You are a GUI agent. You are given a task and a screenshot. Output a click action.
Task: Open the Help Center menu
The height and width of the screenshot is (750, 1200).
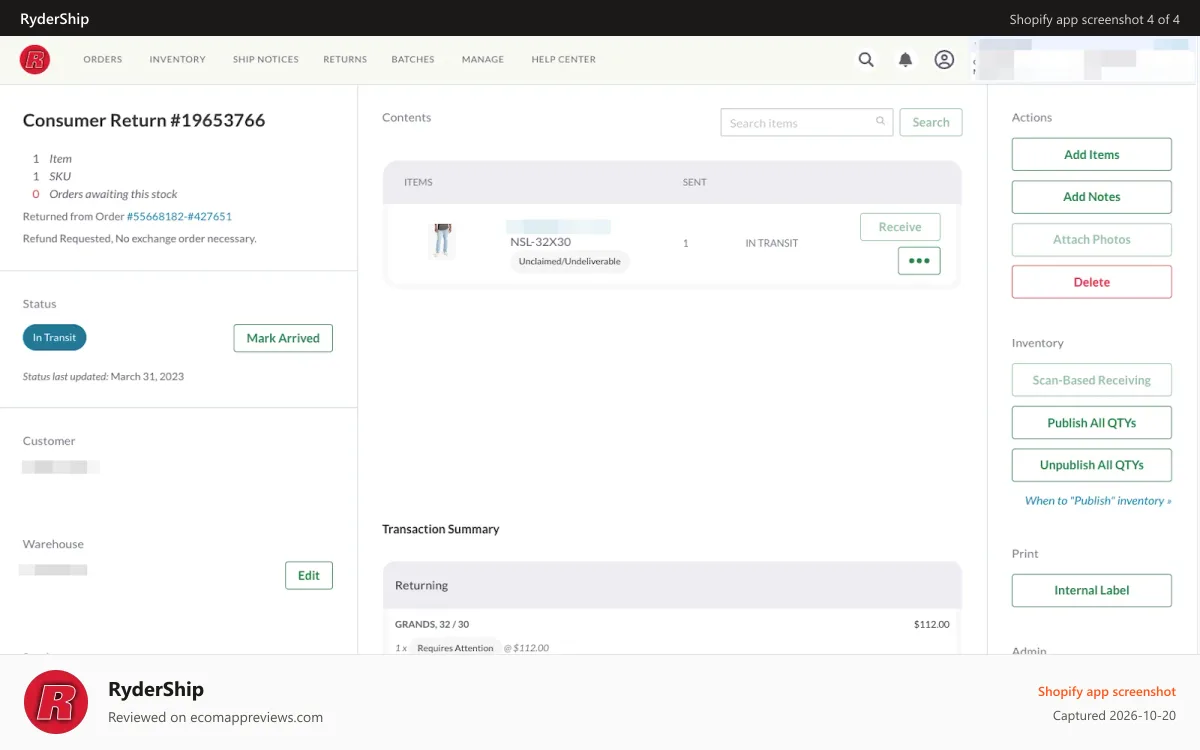(x=564, y=60)
